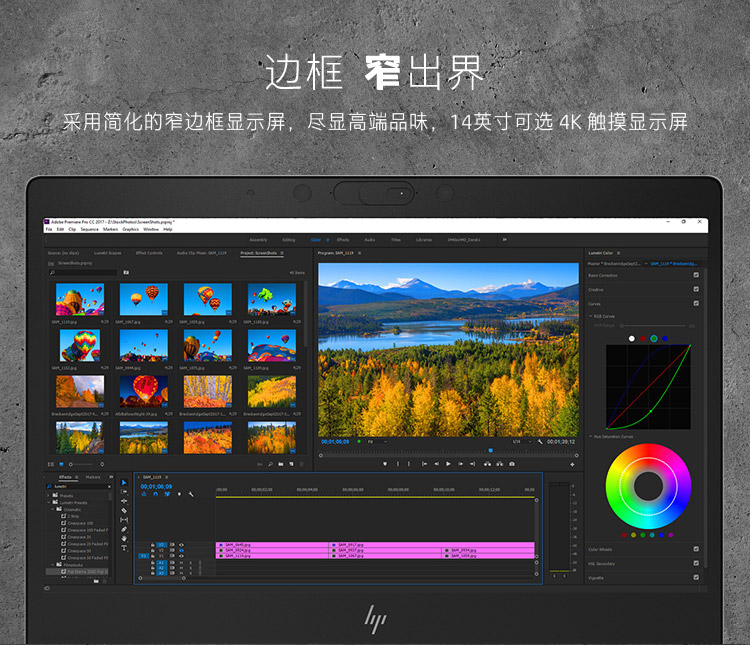
Task: Open the Fit zoom level dropdown
Action: [x=374, y=441]
